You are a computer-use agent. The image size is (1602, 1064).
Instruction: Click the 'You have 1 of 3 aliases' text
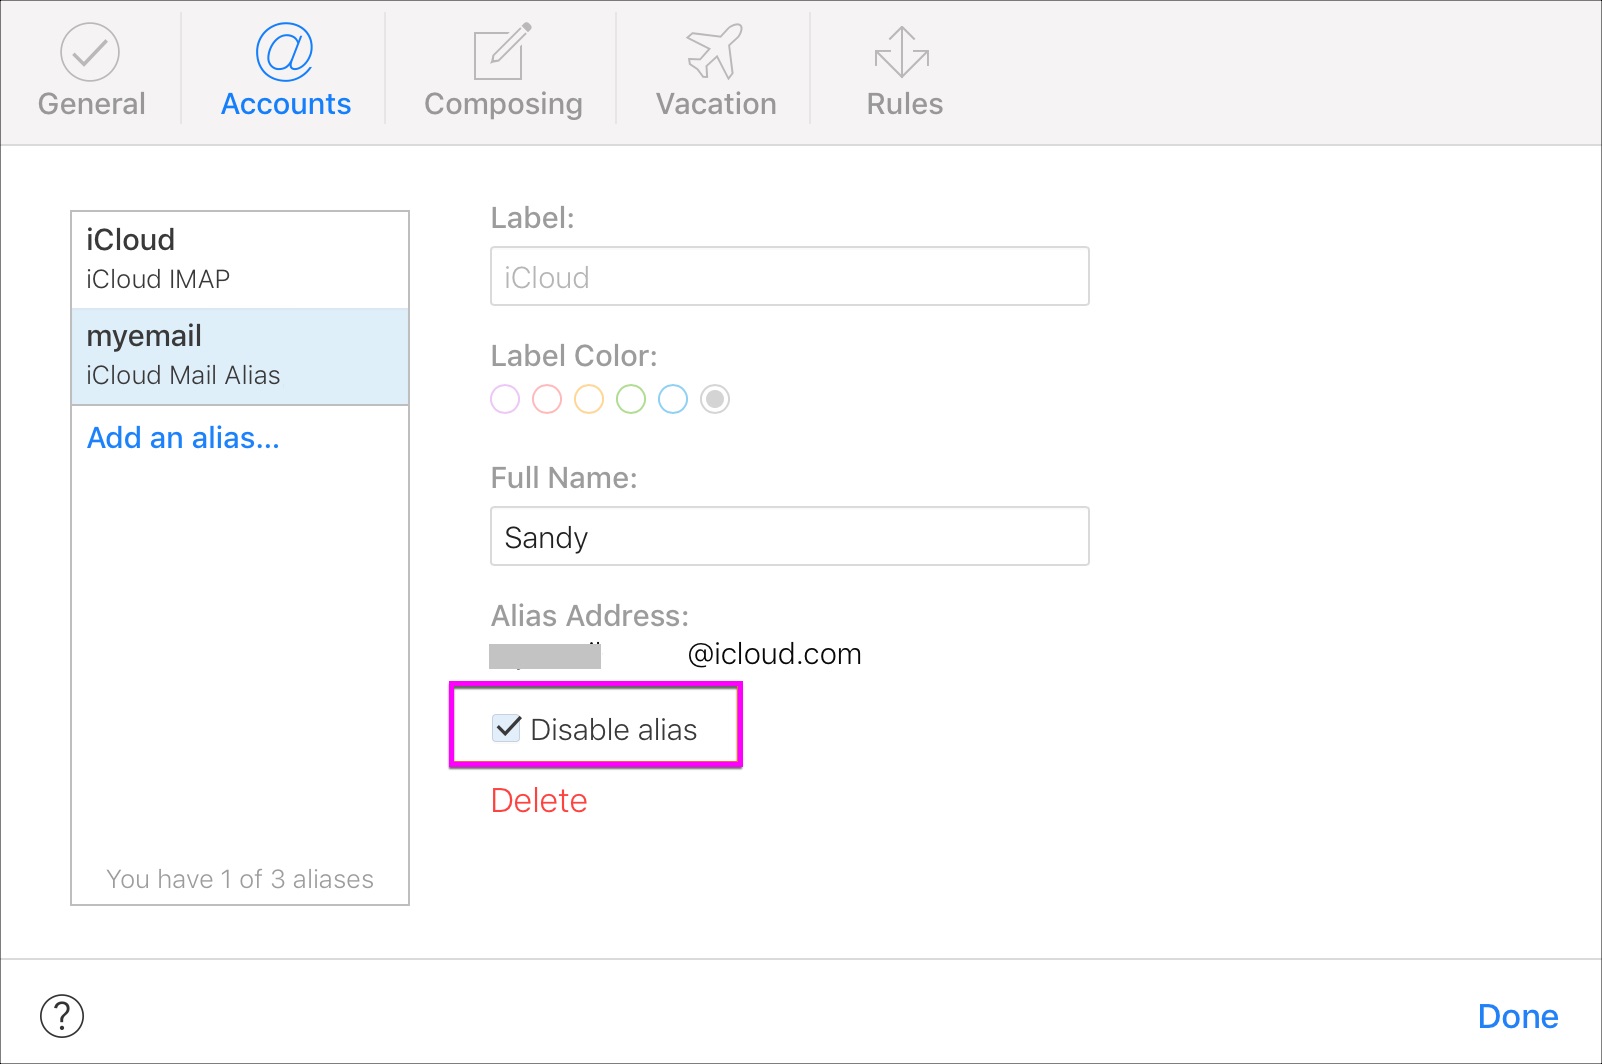coord(240,879)
